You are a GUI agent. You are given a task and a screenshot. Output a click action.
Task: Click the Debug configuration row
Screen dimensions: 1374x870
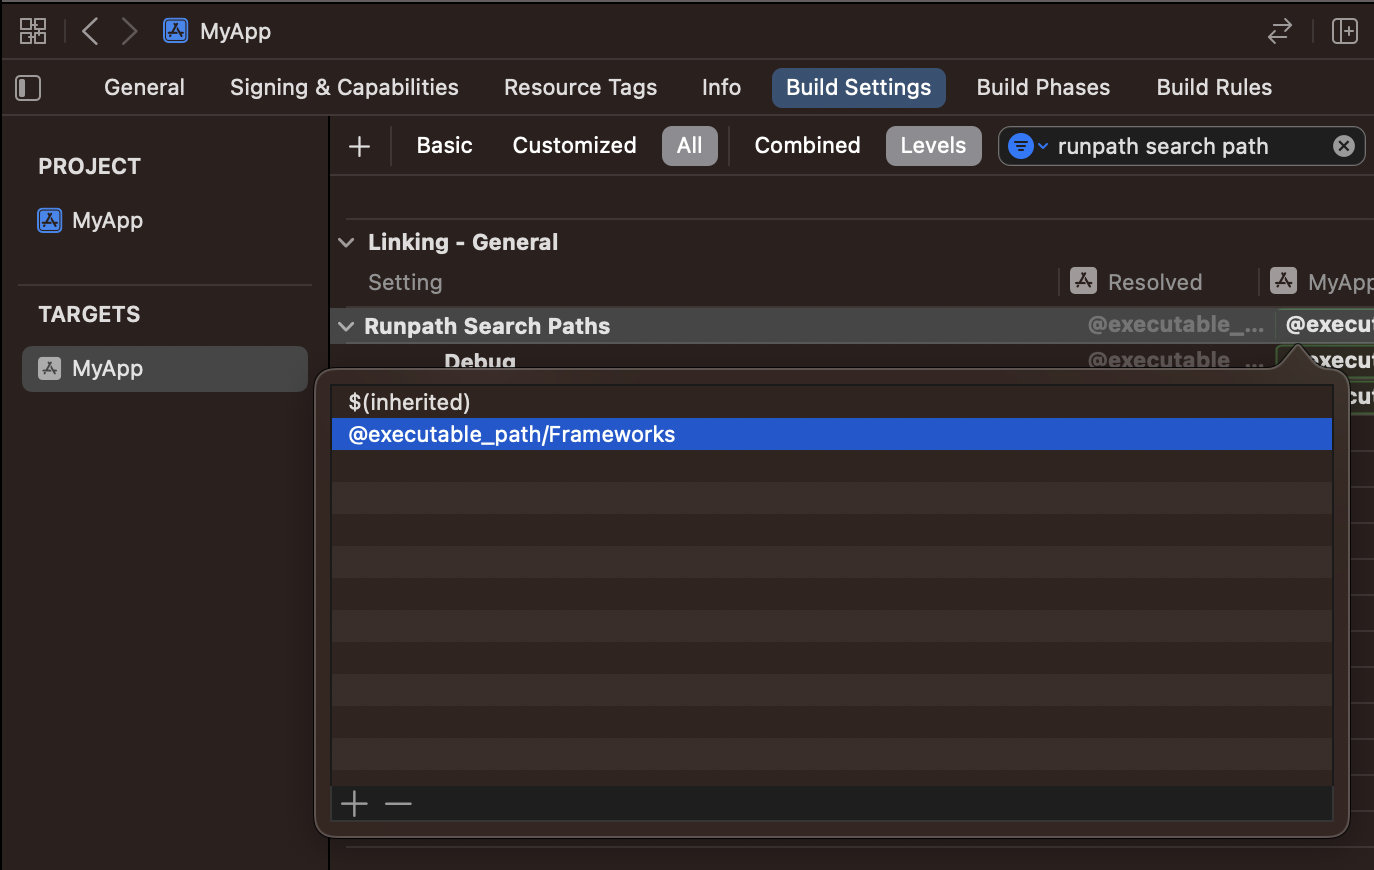tap(480, 361)
